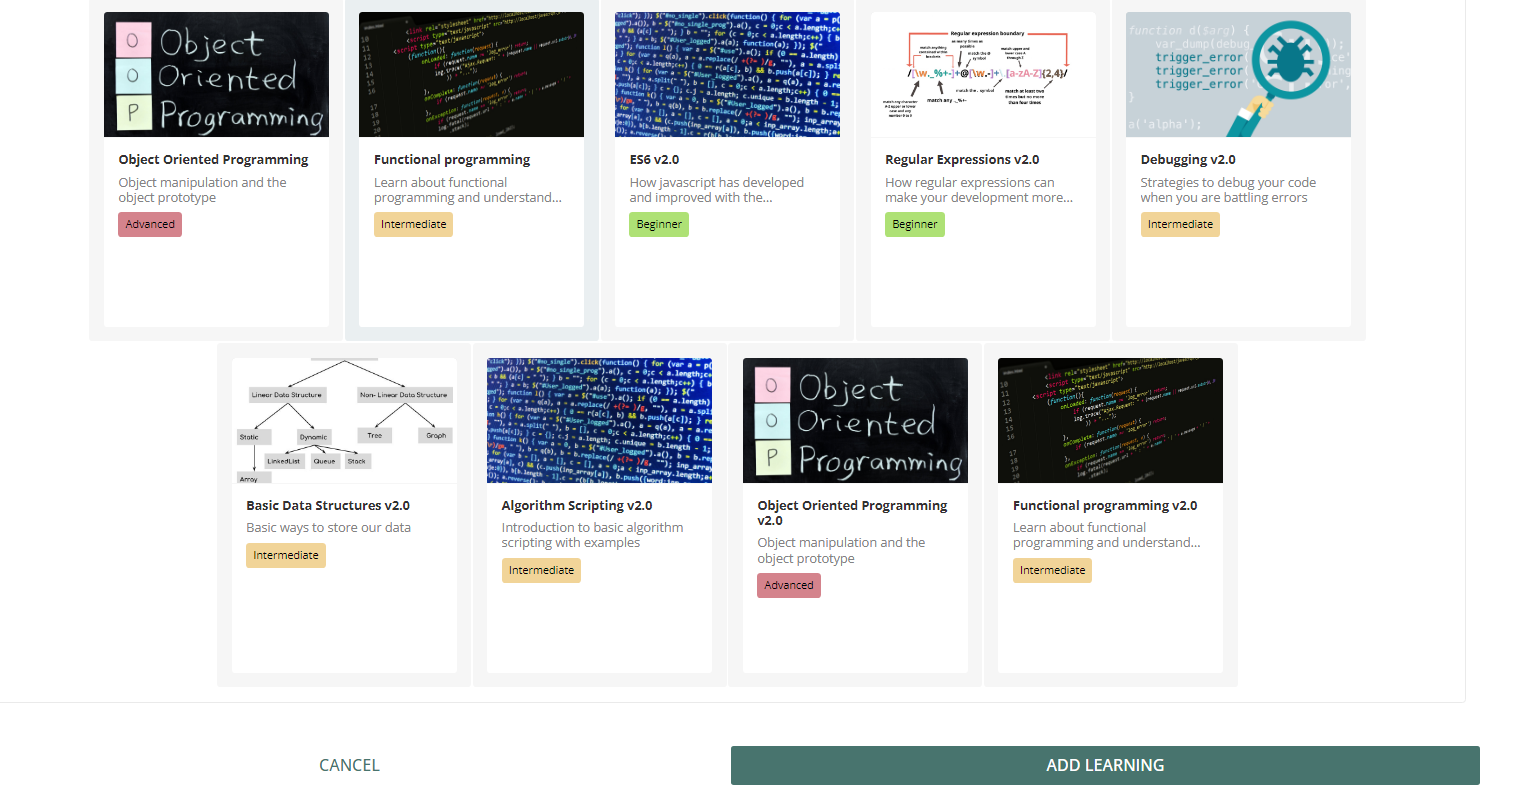Viewport: 1527px width, 803px height.
Task: Click the Debugging v2.0 bug magnifier image
Action: 1238,75
